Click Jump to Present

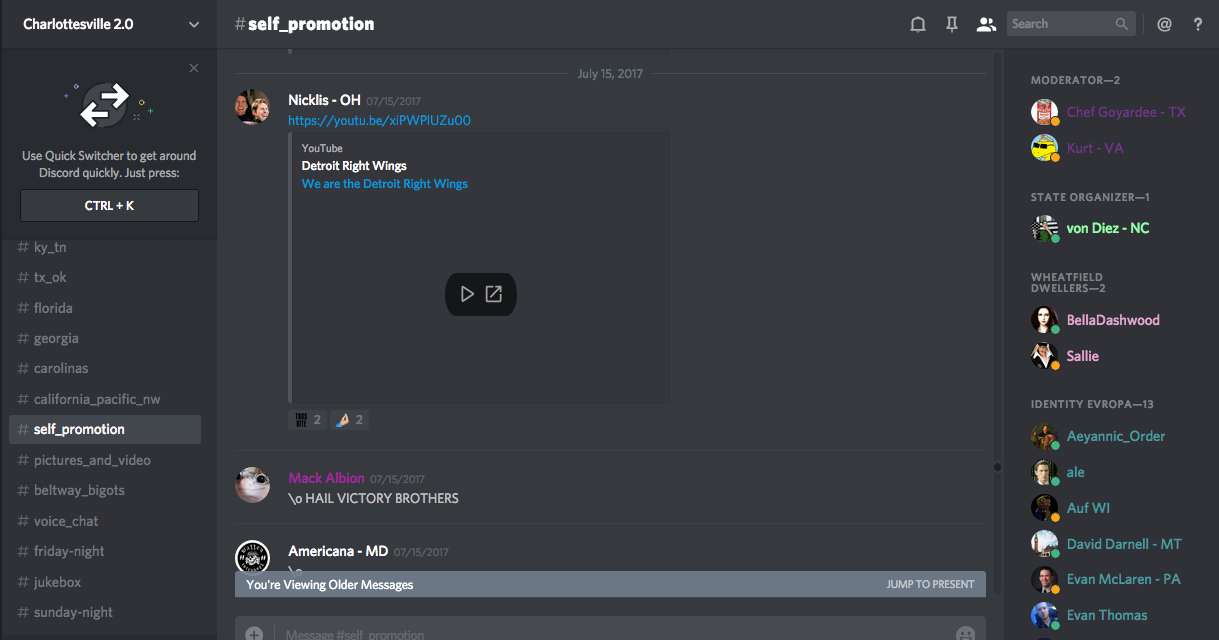click(x=930, y=584)
